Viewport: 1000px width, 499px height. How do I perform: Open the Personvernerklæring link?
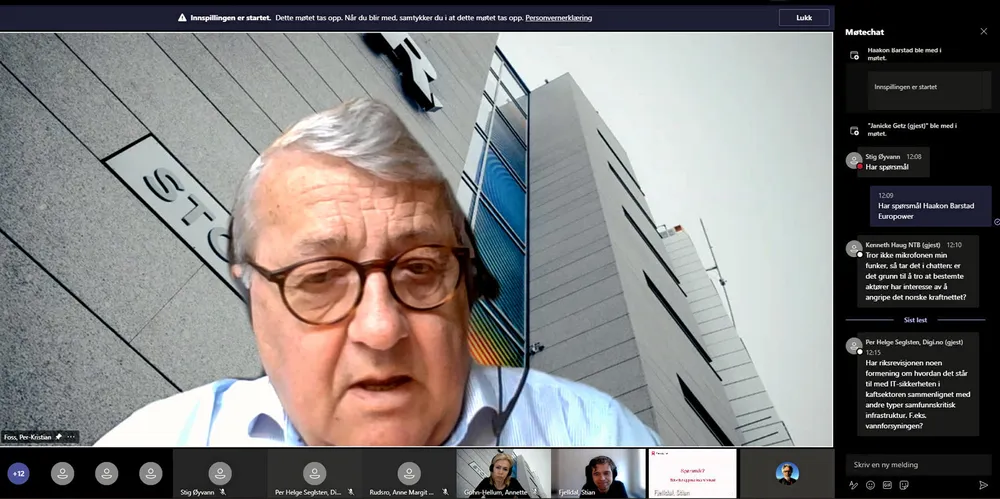(559, 18)
